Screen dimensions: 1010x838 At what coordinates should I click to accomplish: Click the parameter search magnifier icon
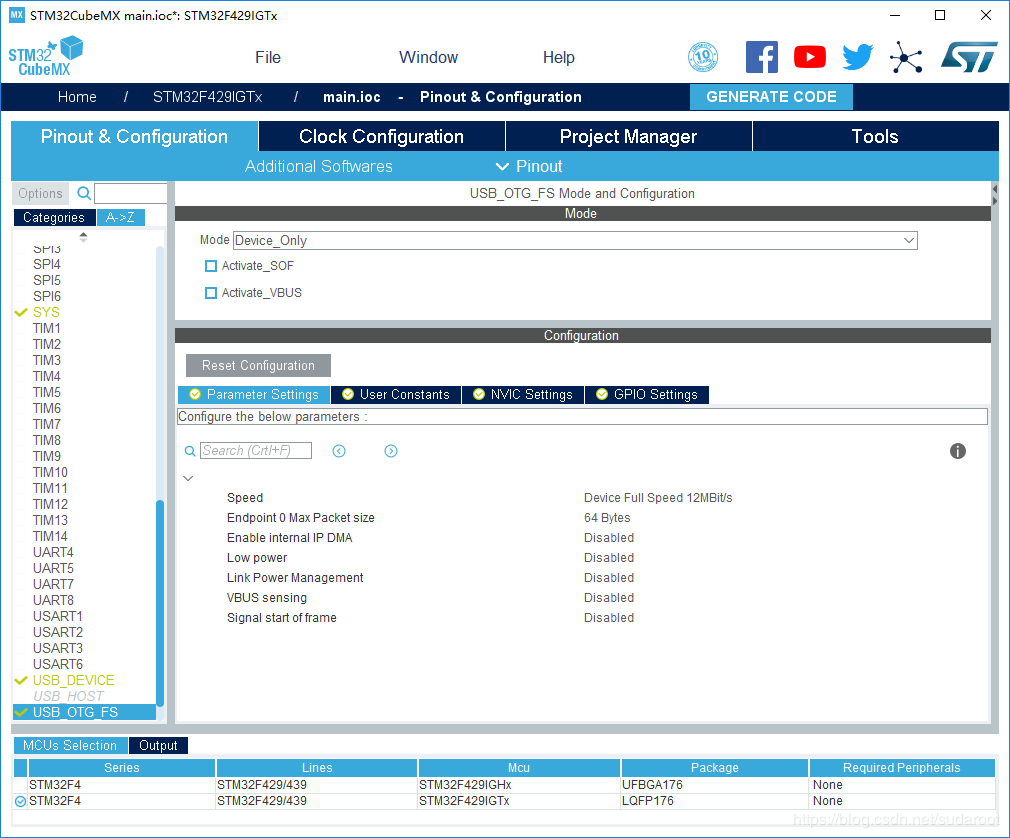[190, 451]
